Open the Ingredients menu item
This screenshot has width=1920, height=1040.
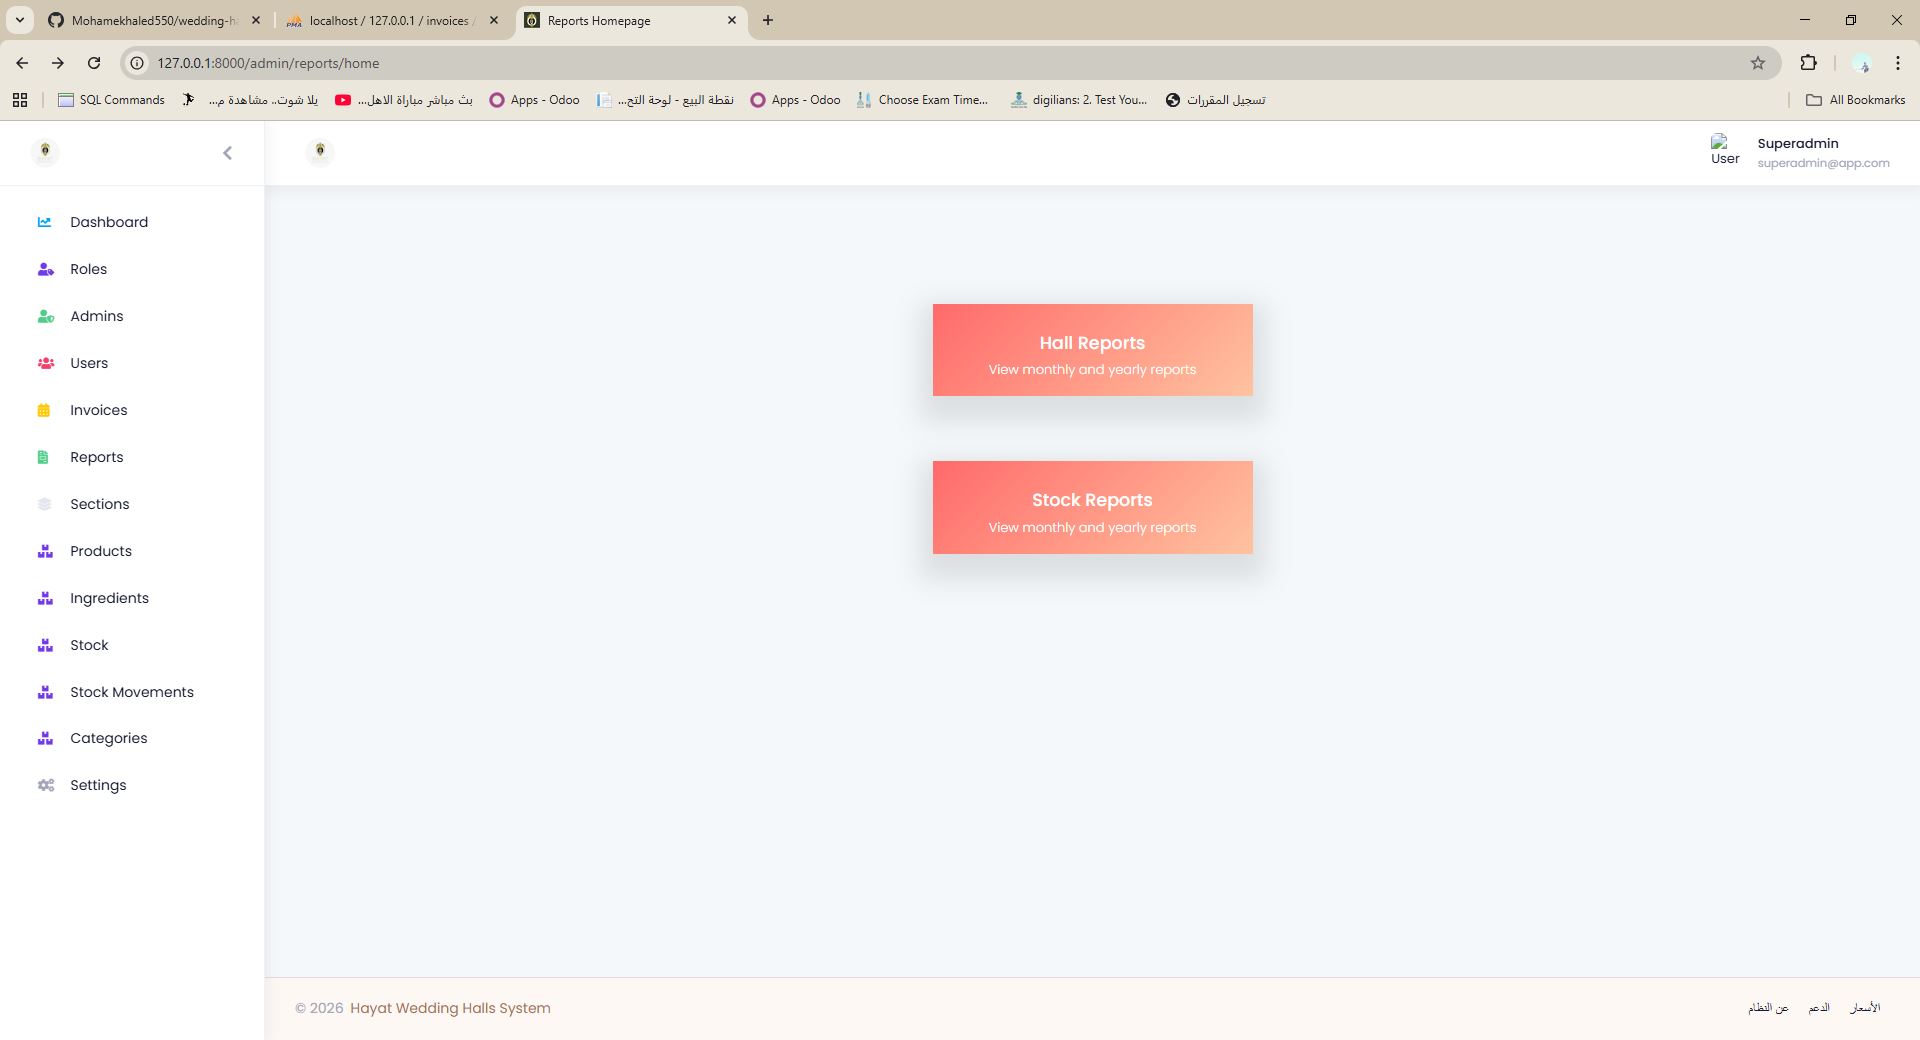coord(109,598)
